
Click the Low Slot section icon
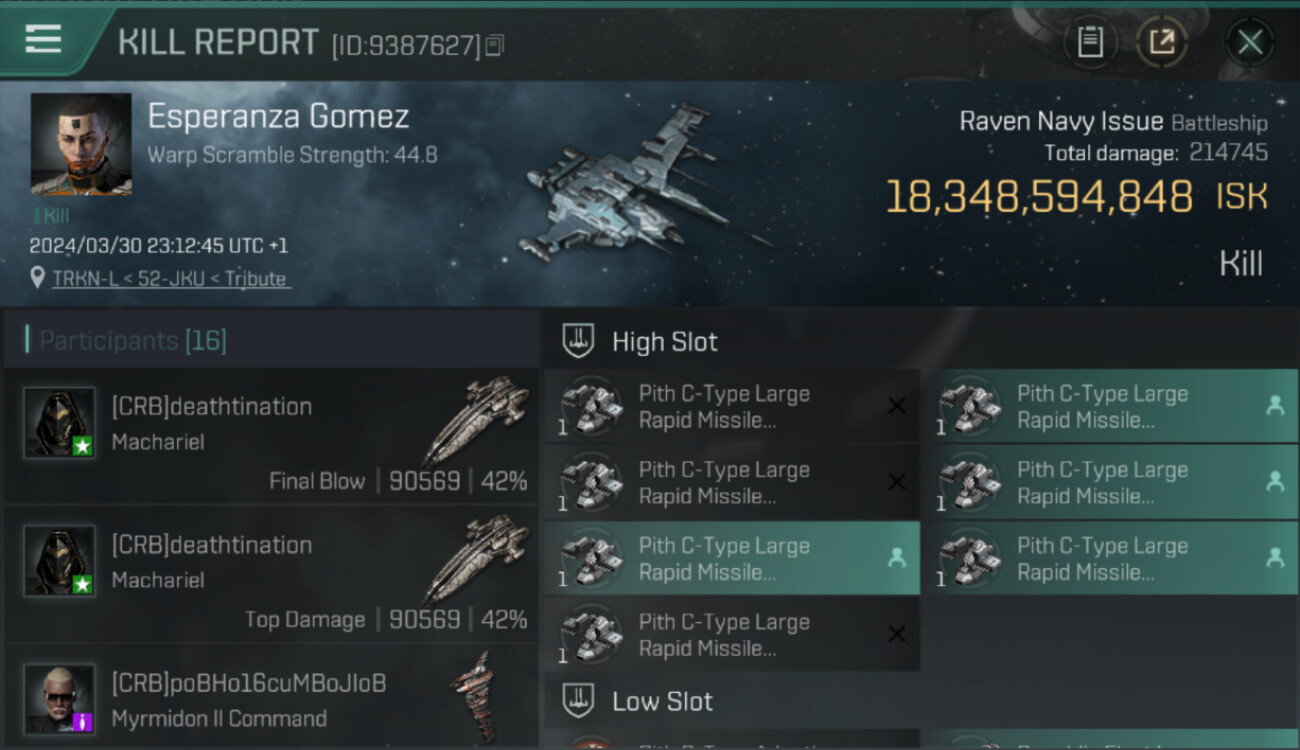[x=579, y=701]
